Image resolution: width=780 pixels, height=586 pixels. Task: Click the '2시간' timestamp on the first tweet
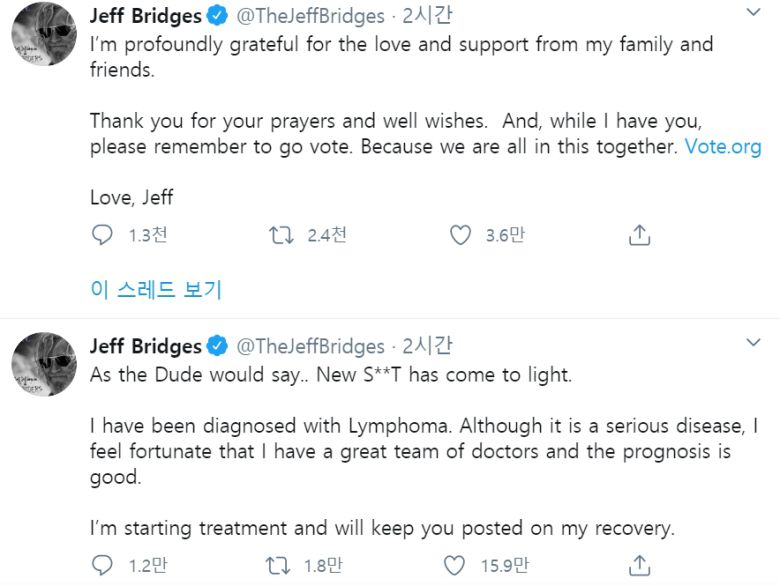(x=427, y=15)
